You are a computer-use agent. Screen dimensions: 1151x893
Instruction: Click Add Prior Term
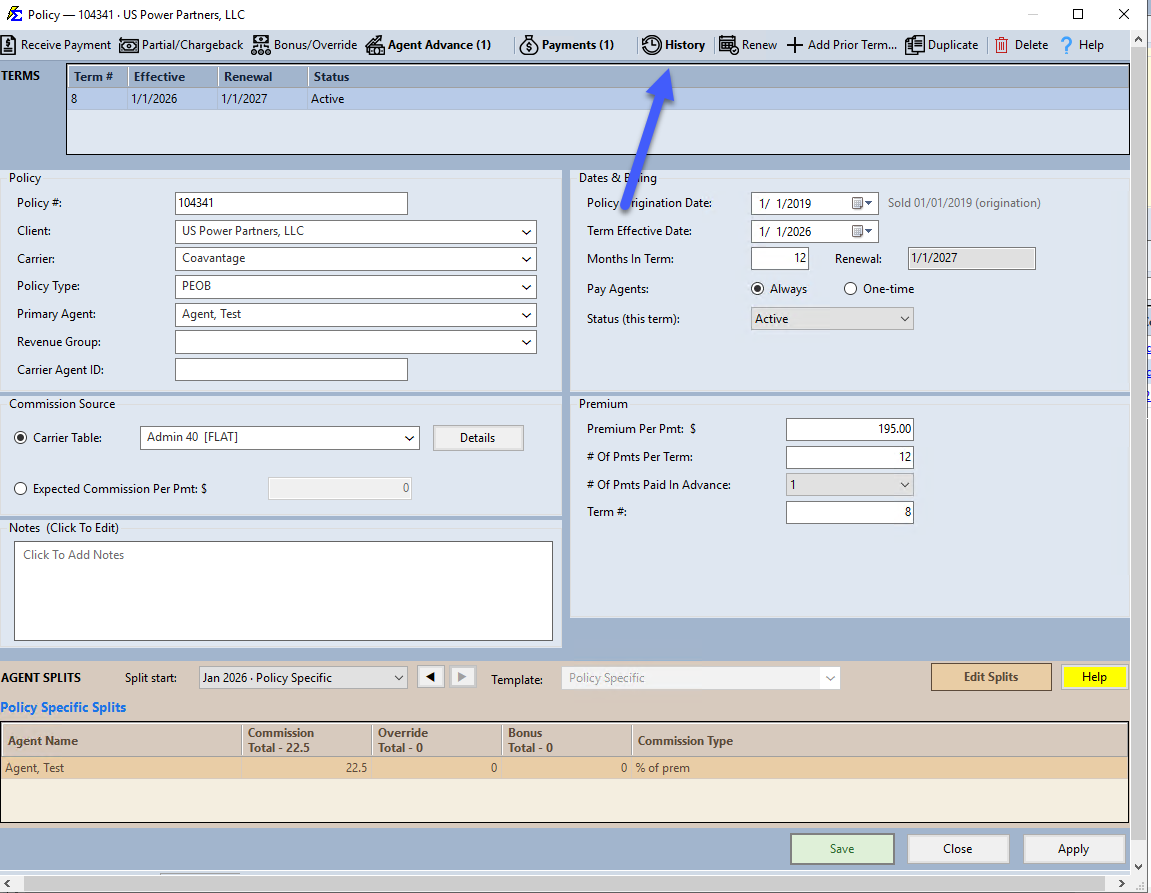pyautogui.click(x=842, y=45)
